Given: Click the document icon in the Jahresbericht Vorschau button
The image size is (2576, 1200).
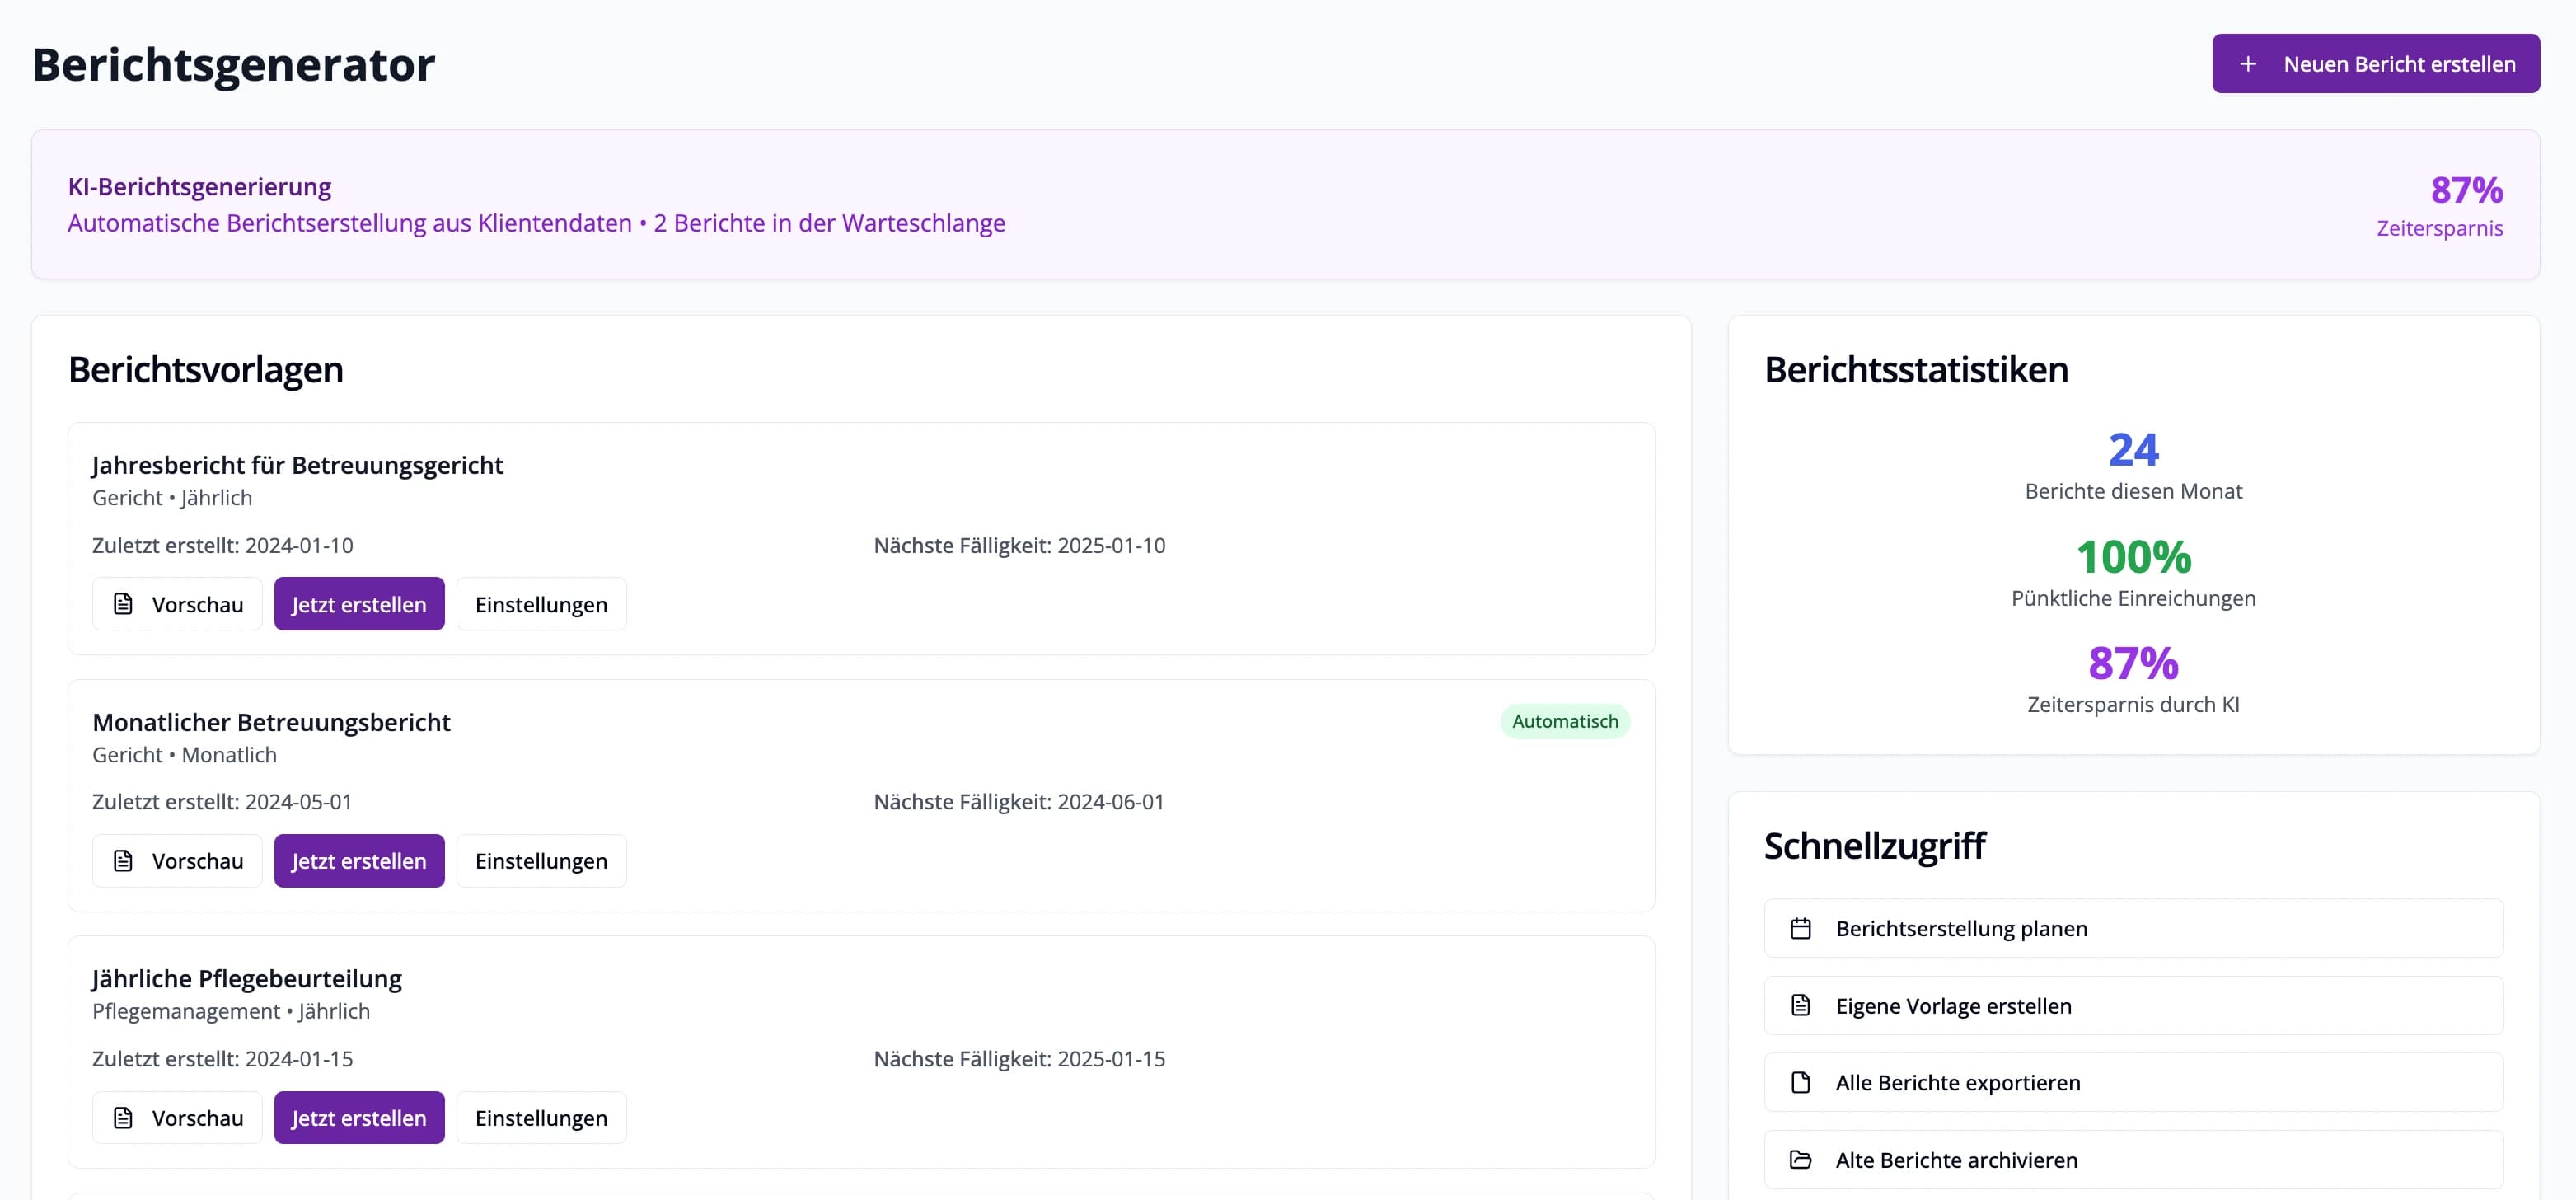Looking at the screenshot, I should 123,604.
